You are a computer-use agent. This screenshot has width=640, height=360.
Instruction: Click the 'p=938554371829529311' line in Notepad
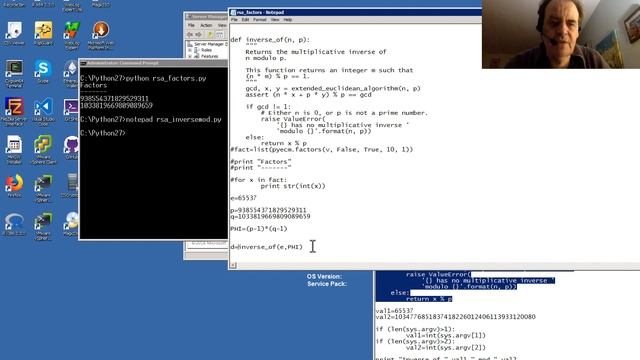tap(268, 210)
